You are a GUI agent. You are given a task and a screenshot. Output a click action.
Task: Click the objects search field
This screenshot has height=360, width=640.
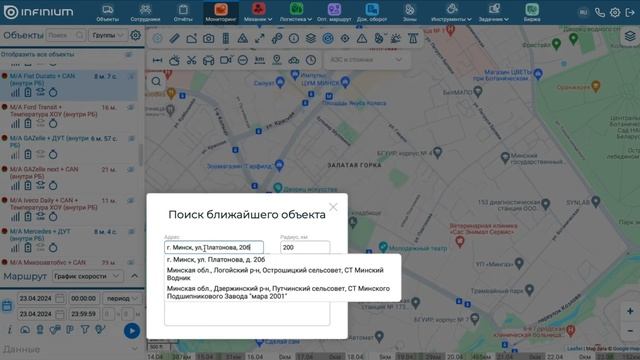pos(66,36)
